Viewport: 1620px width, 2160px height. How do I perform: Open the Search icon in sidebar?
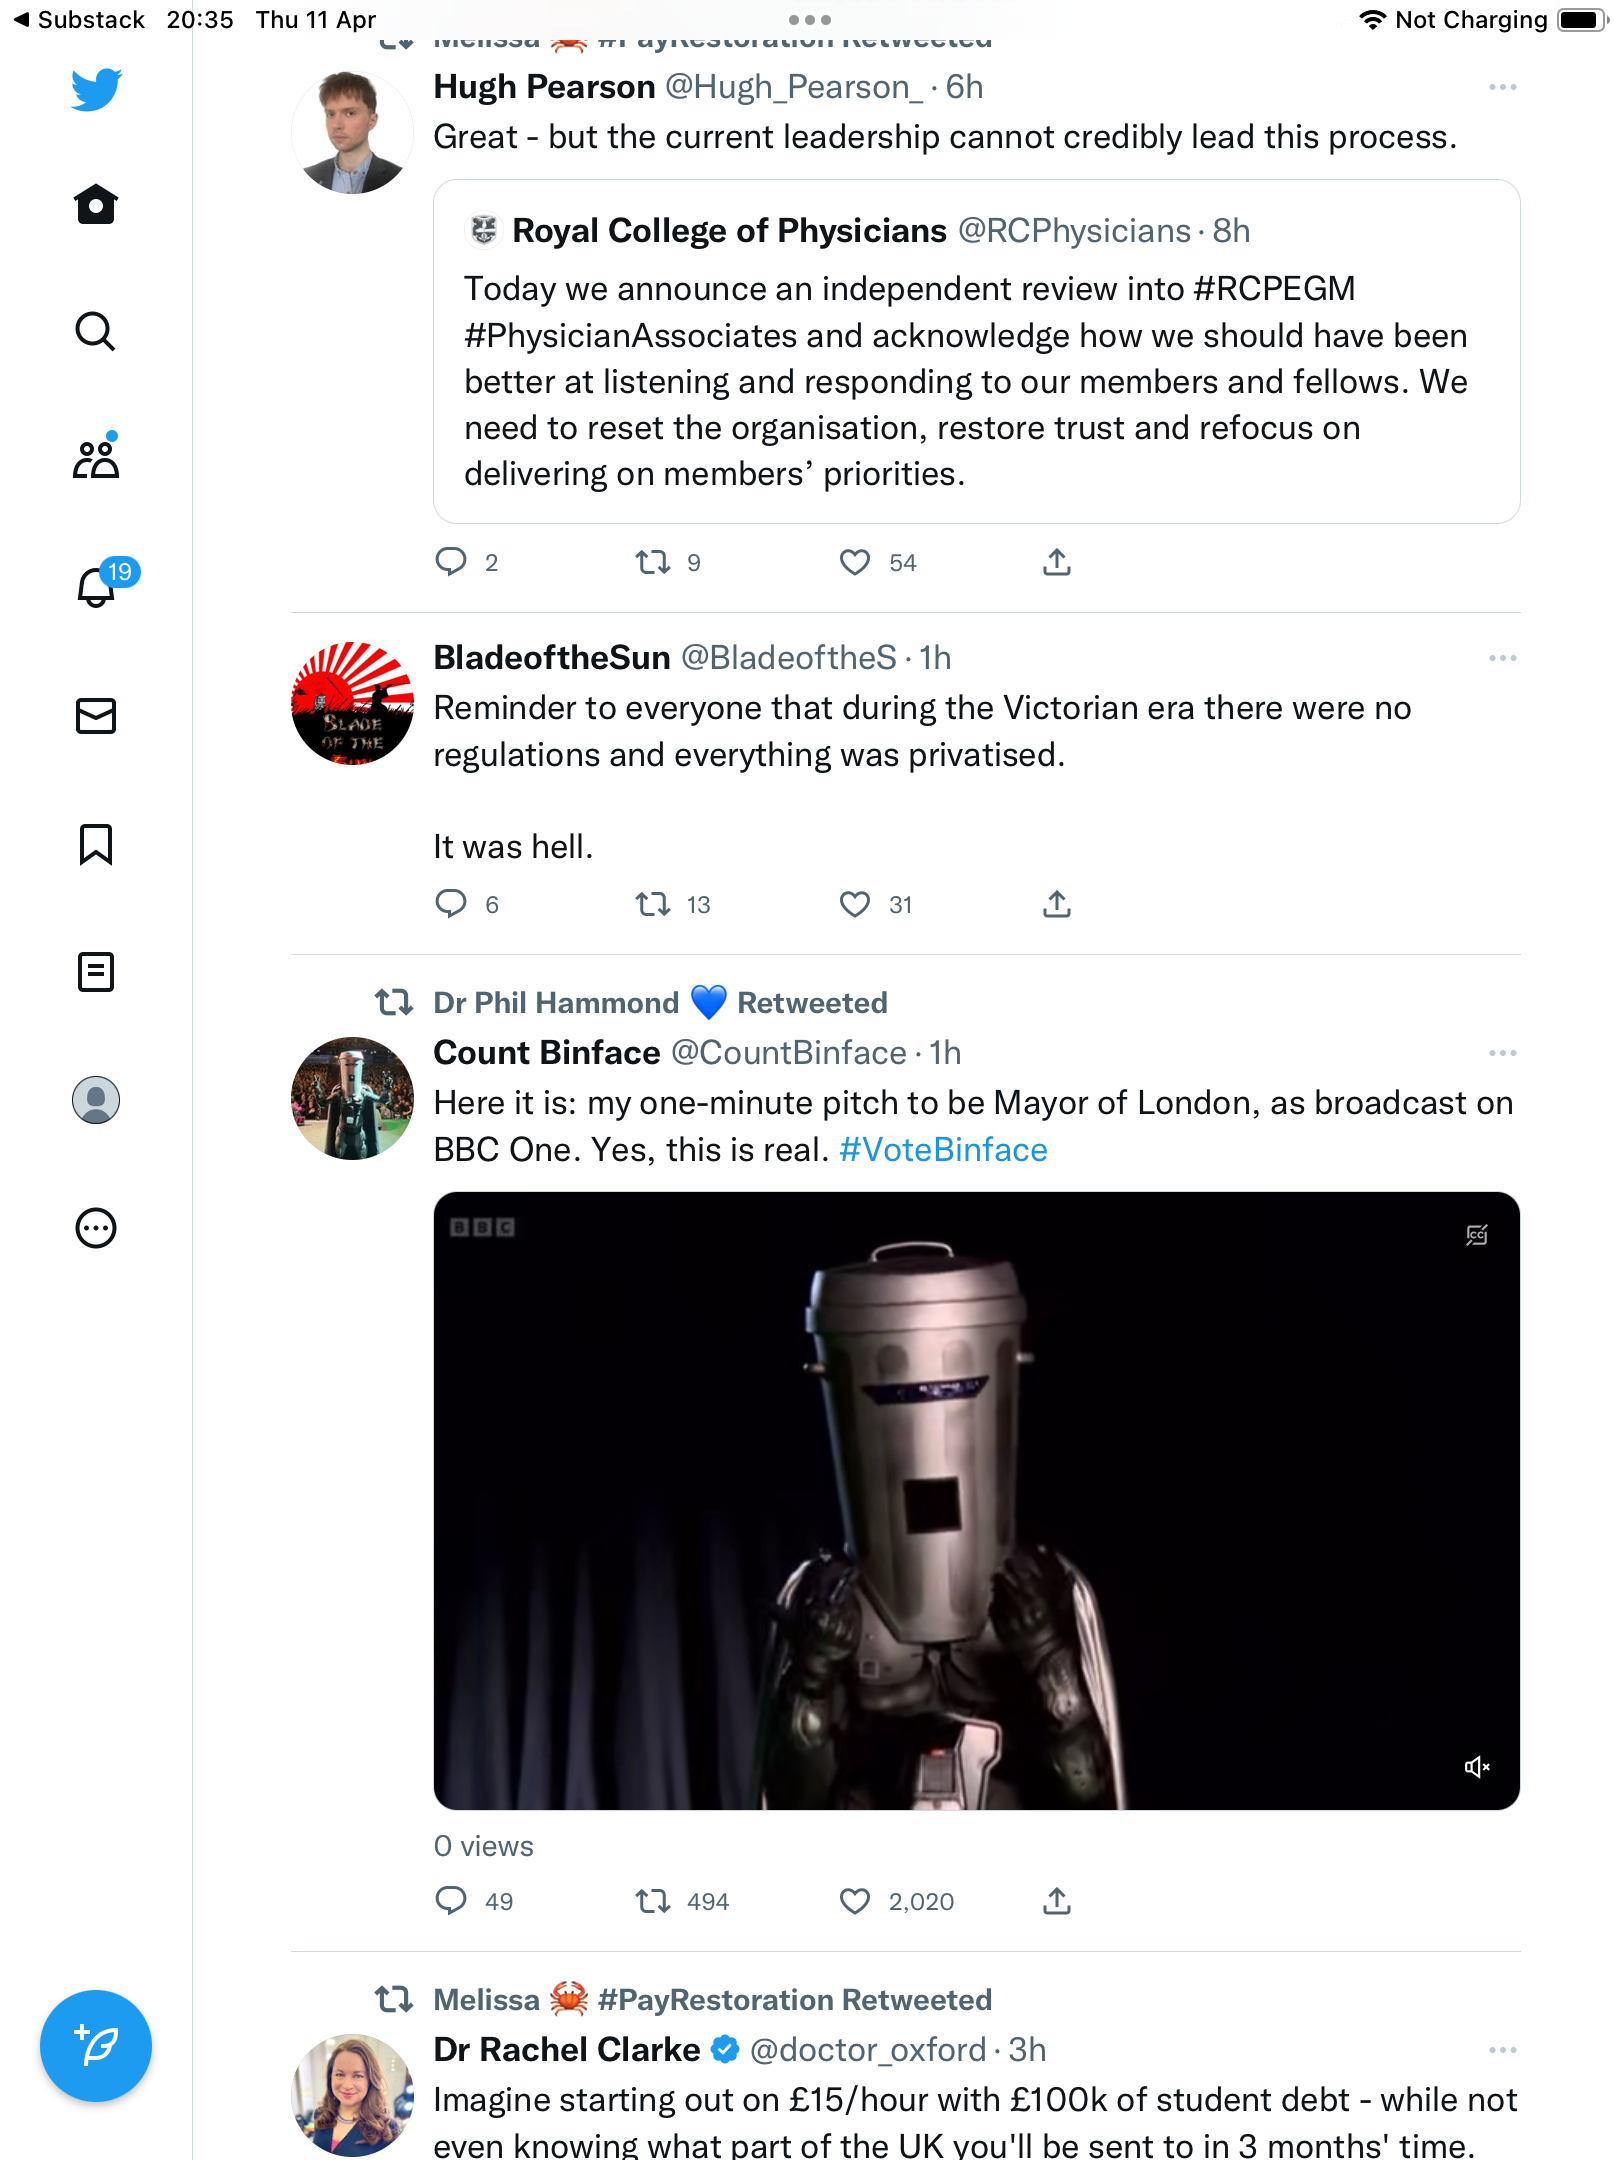click(x=96, y=331)
